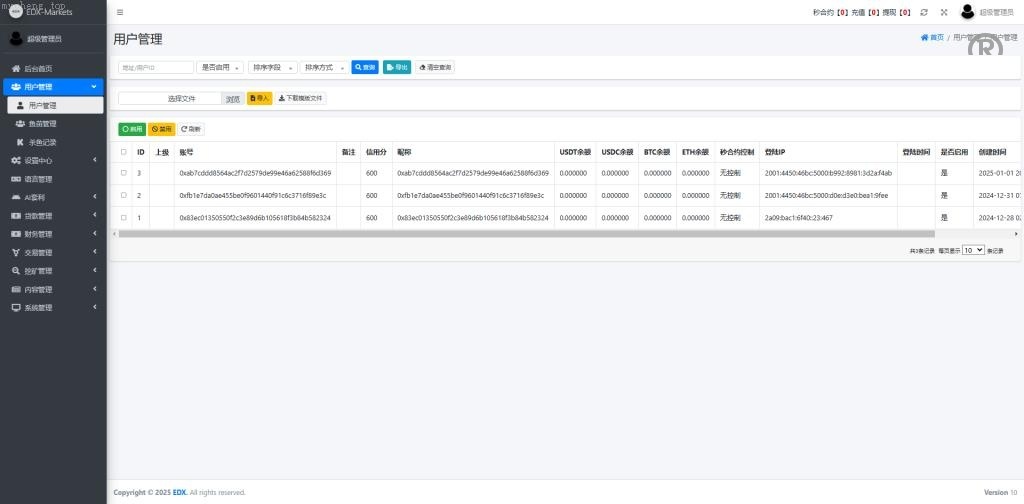
Task: Check the checkbox for user ID 1
Action: (x=124, y=217)
